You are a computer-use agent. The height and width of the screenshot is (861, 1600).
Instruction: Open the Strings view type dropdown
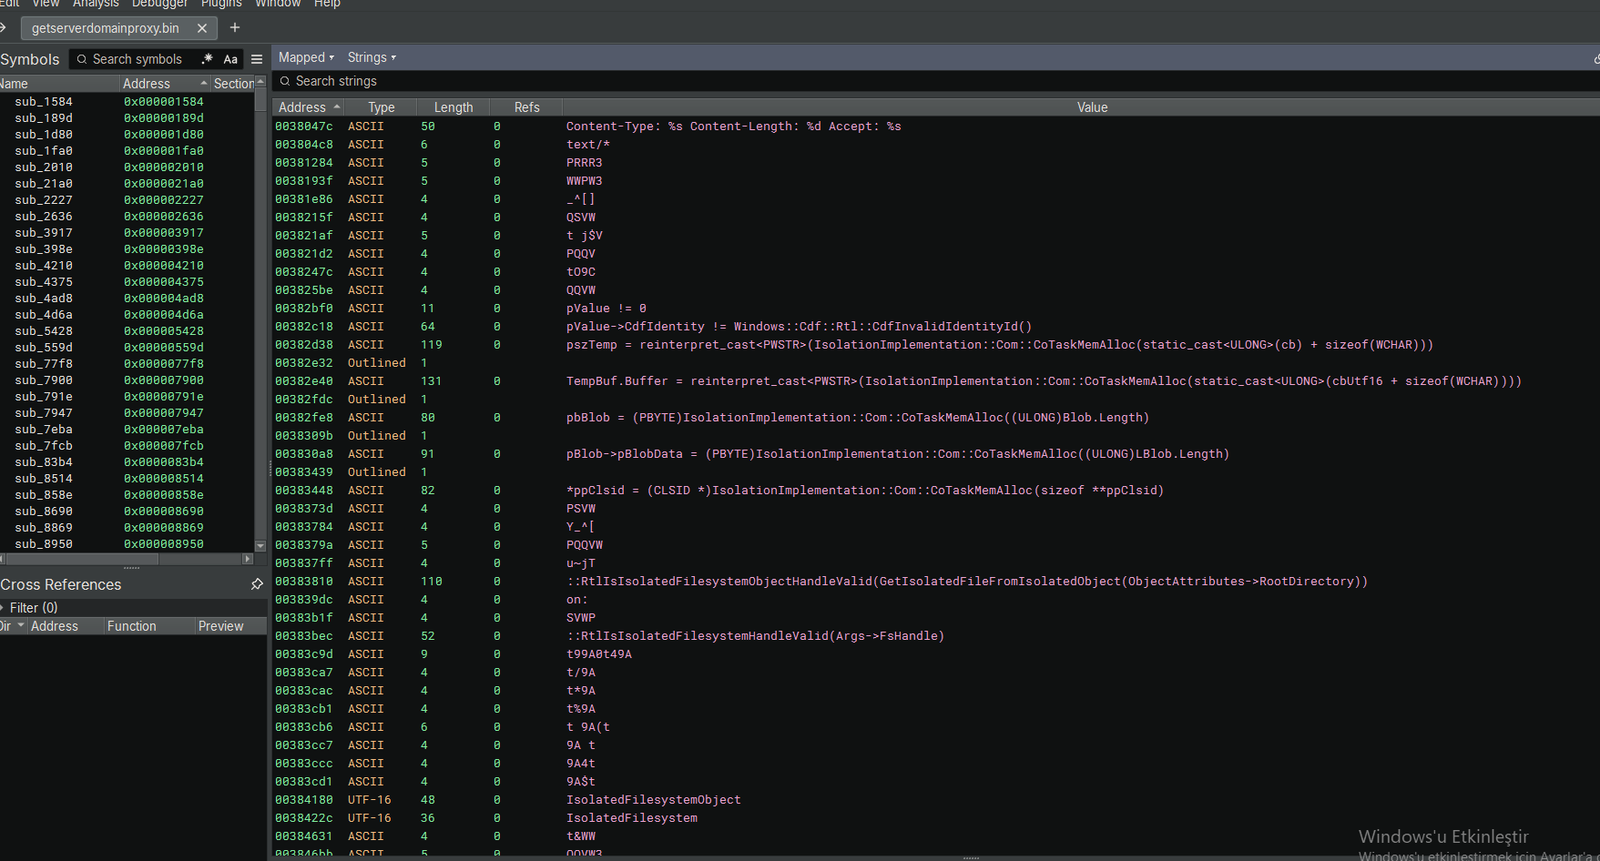click(x=372, y=57)
